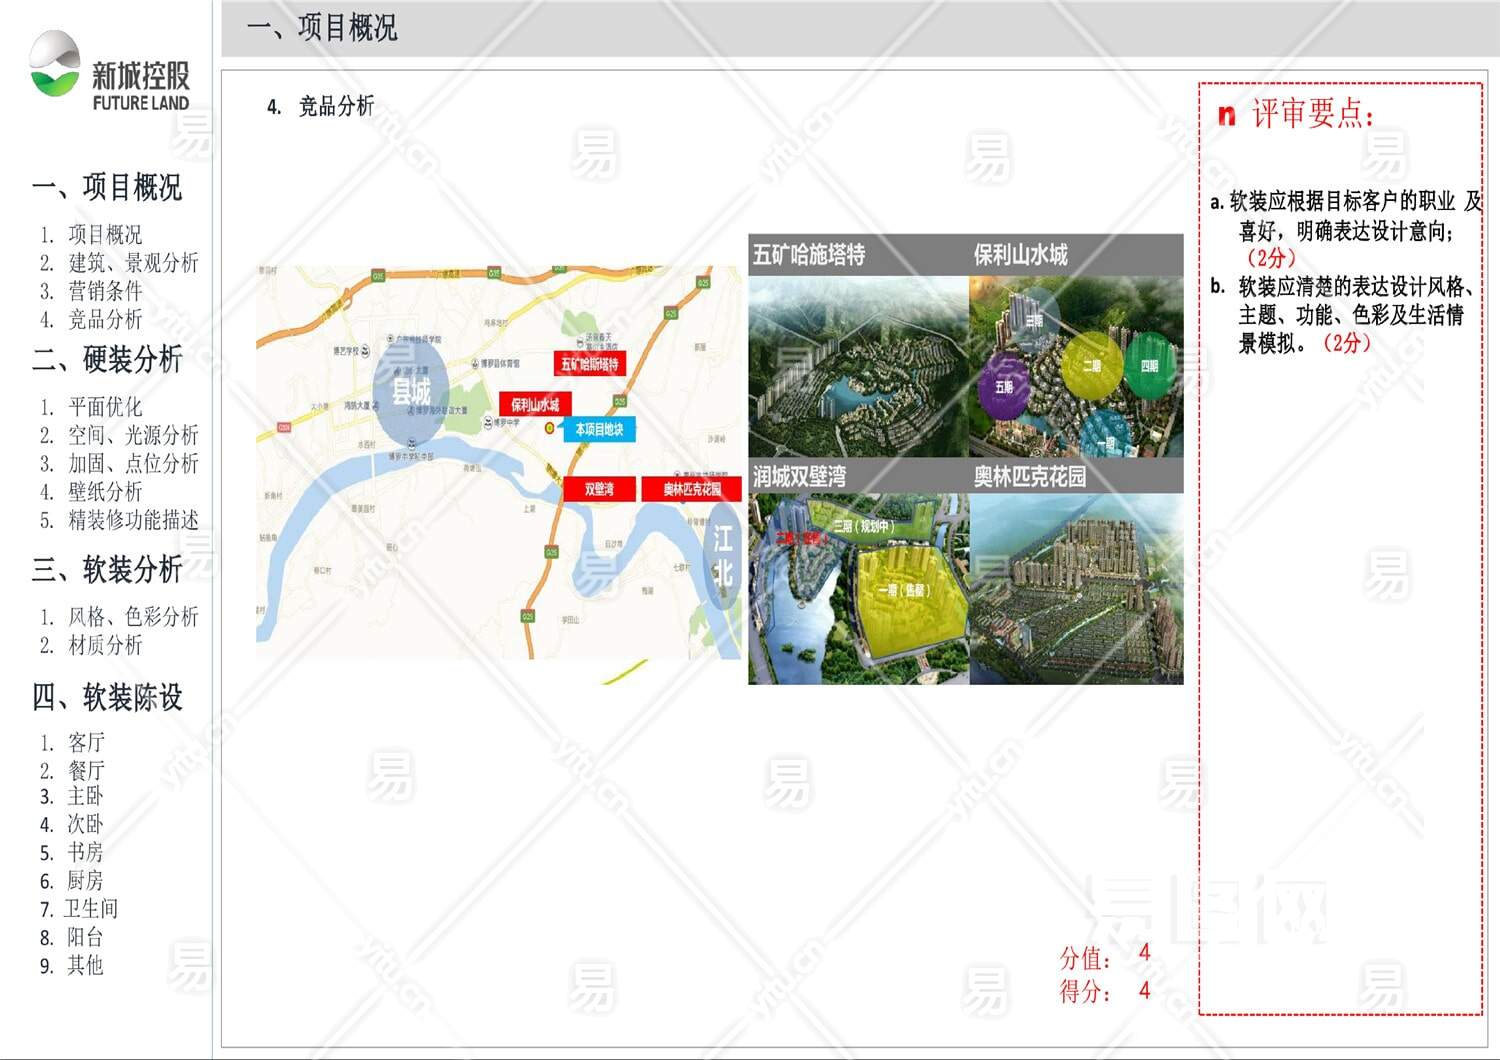Click the 江北 oval marker on map
Image resolution: width=1500 pixels, height=1060 pixels.
722,556
